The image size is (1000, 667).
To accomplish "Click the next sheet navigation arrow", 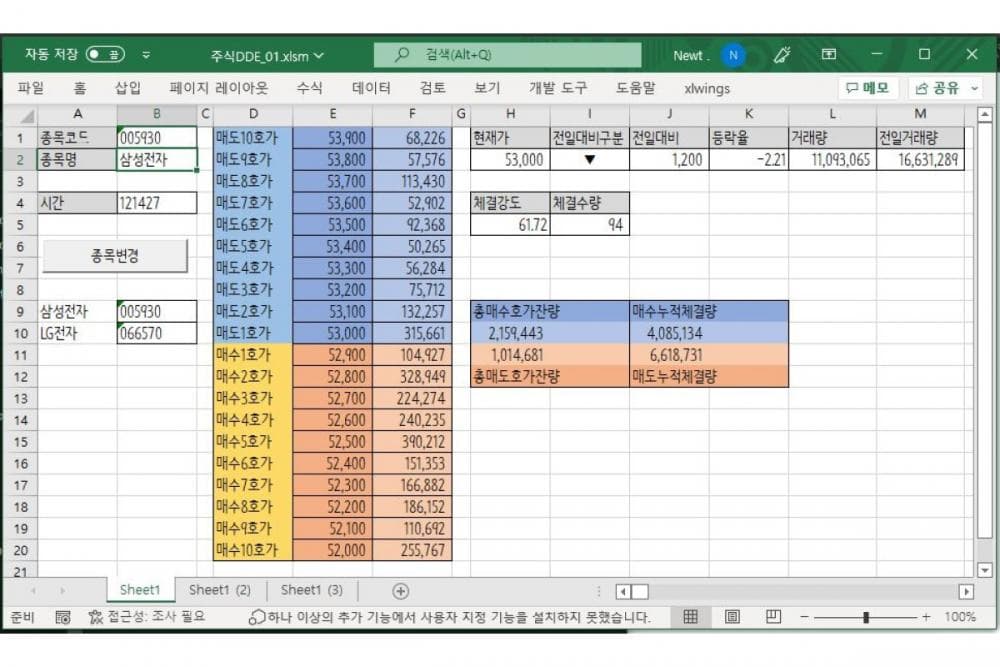I will 62,591.
